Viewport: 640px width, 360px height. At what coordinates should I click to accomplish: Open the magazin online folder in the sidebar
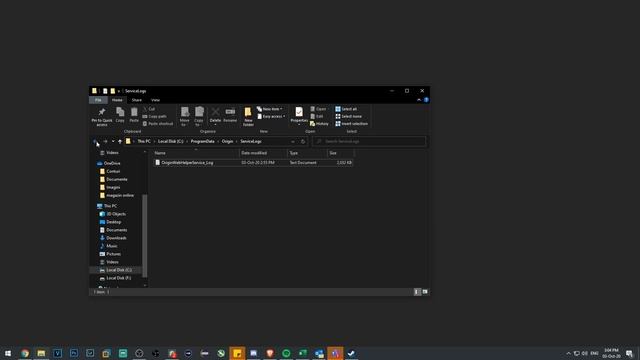tap(120, 196)
